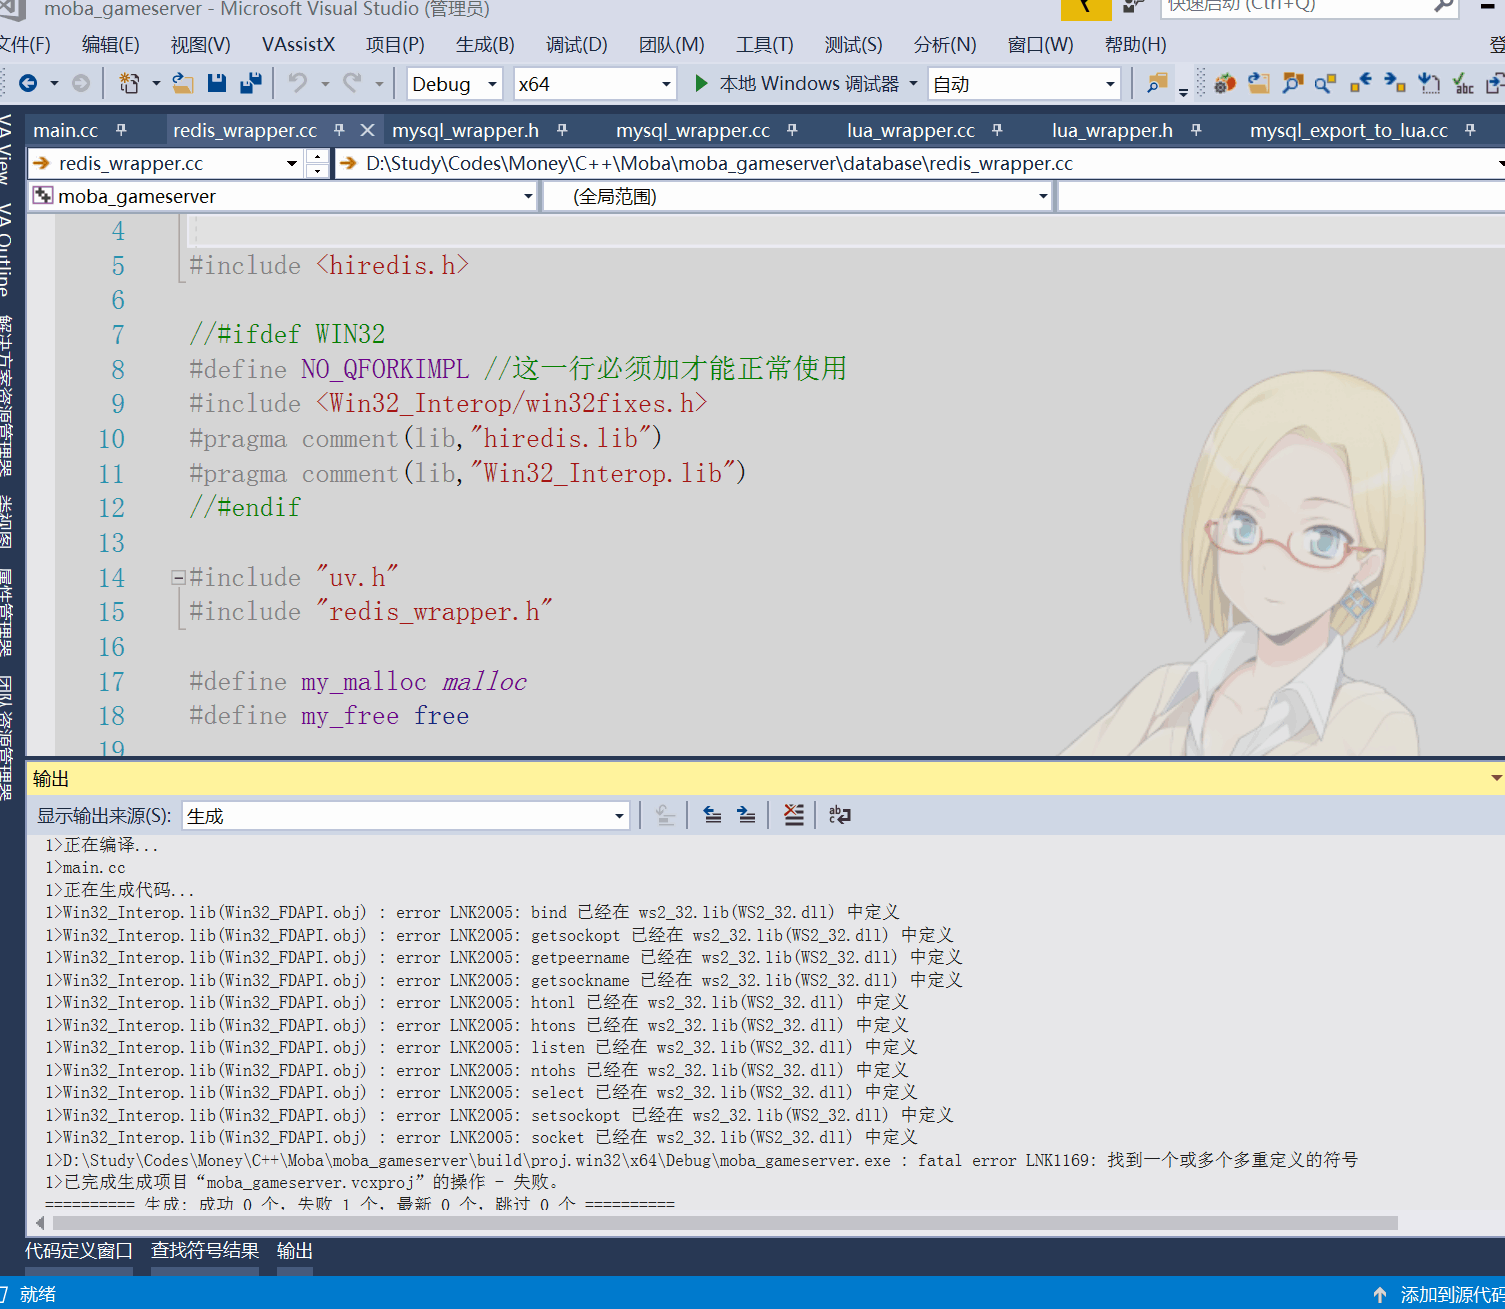Image resolution: width=1505 pixels, height=1309 pixels.
Task: Click the Redo arrow icon
Action: click(x=352, y=84)
